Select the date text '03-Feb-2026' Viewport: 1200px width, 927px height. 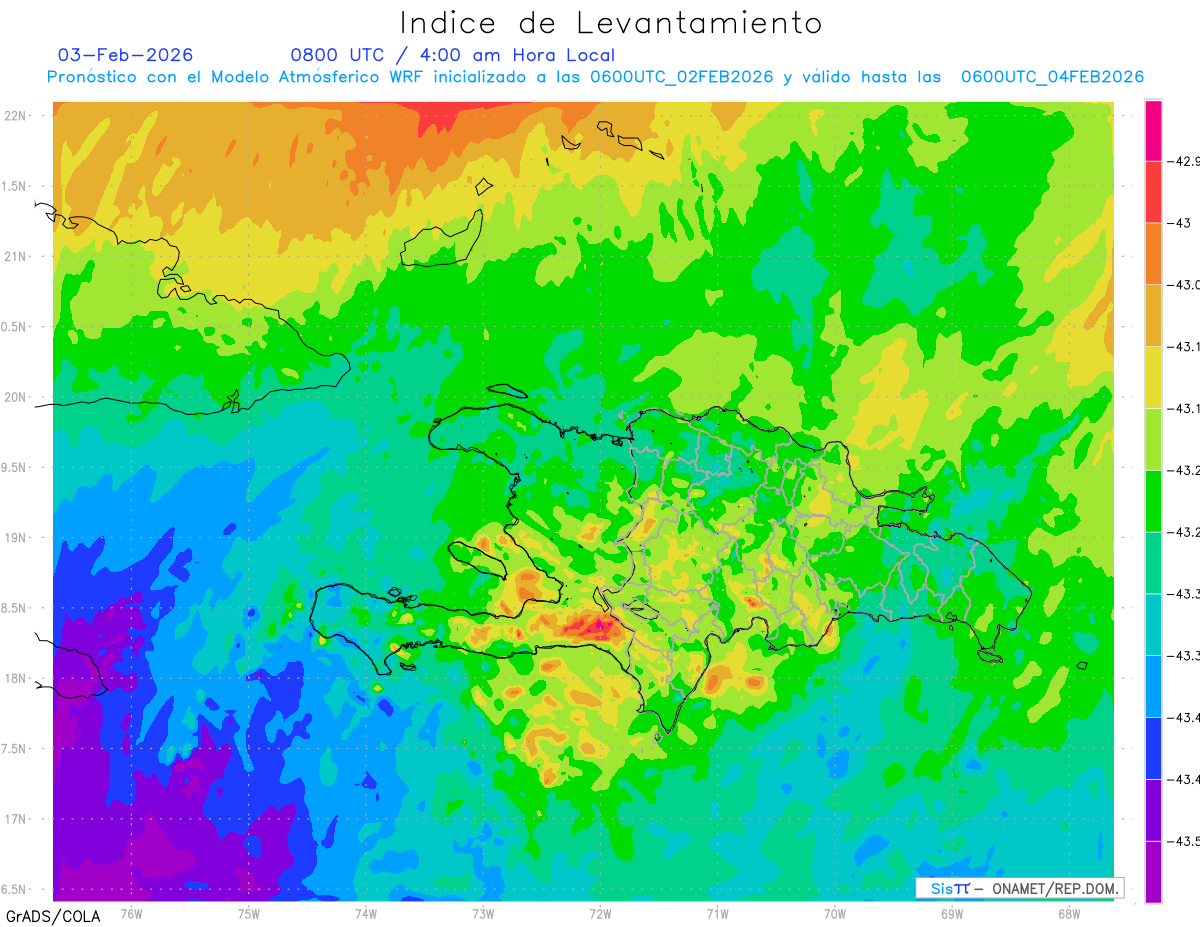click(x=126, y=55)
